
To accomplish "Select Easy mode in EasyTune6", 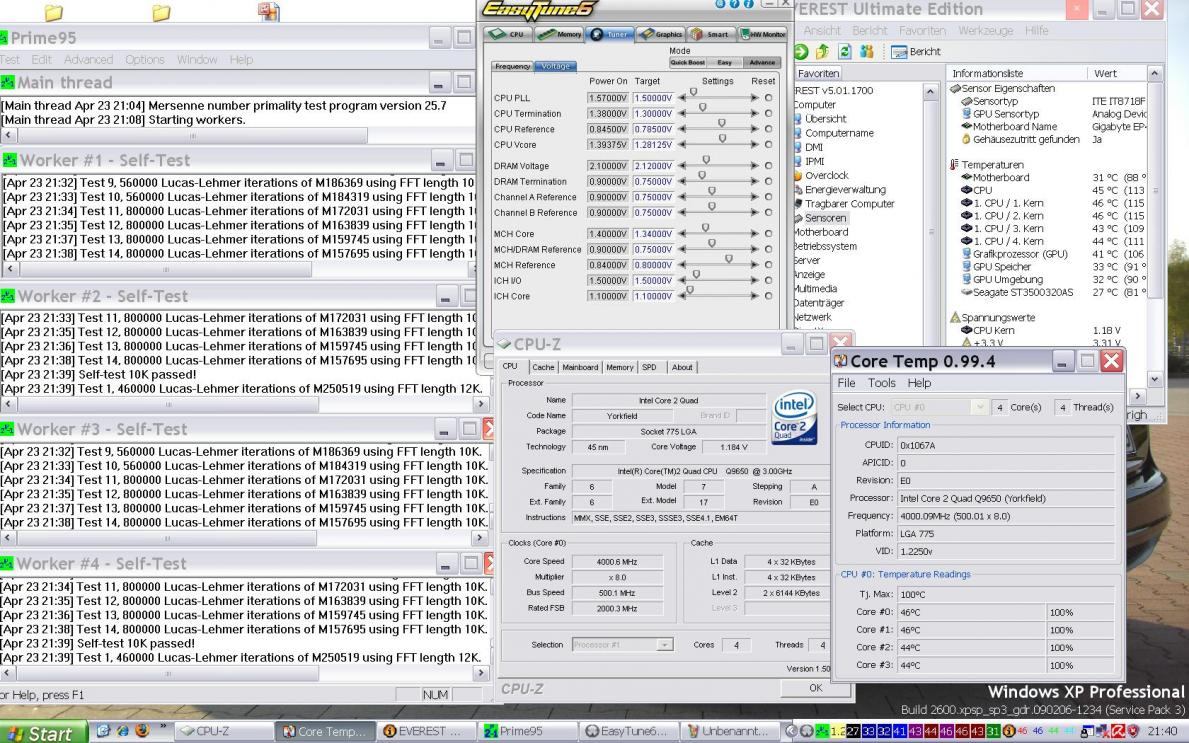I will [724, 62].
